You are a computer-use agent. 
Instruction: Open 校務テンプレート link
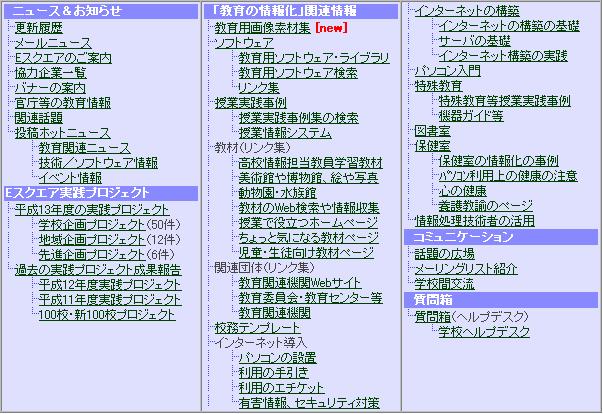(x=257, y=327)
